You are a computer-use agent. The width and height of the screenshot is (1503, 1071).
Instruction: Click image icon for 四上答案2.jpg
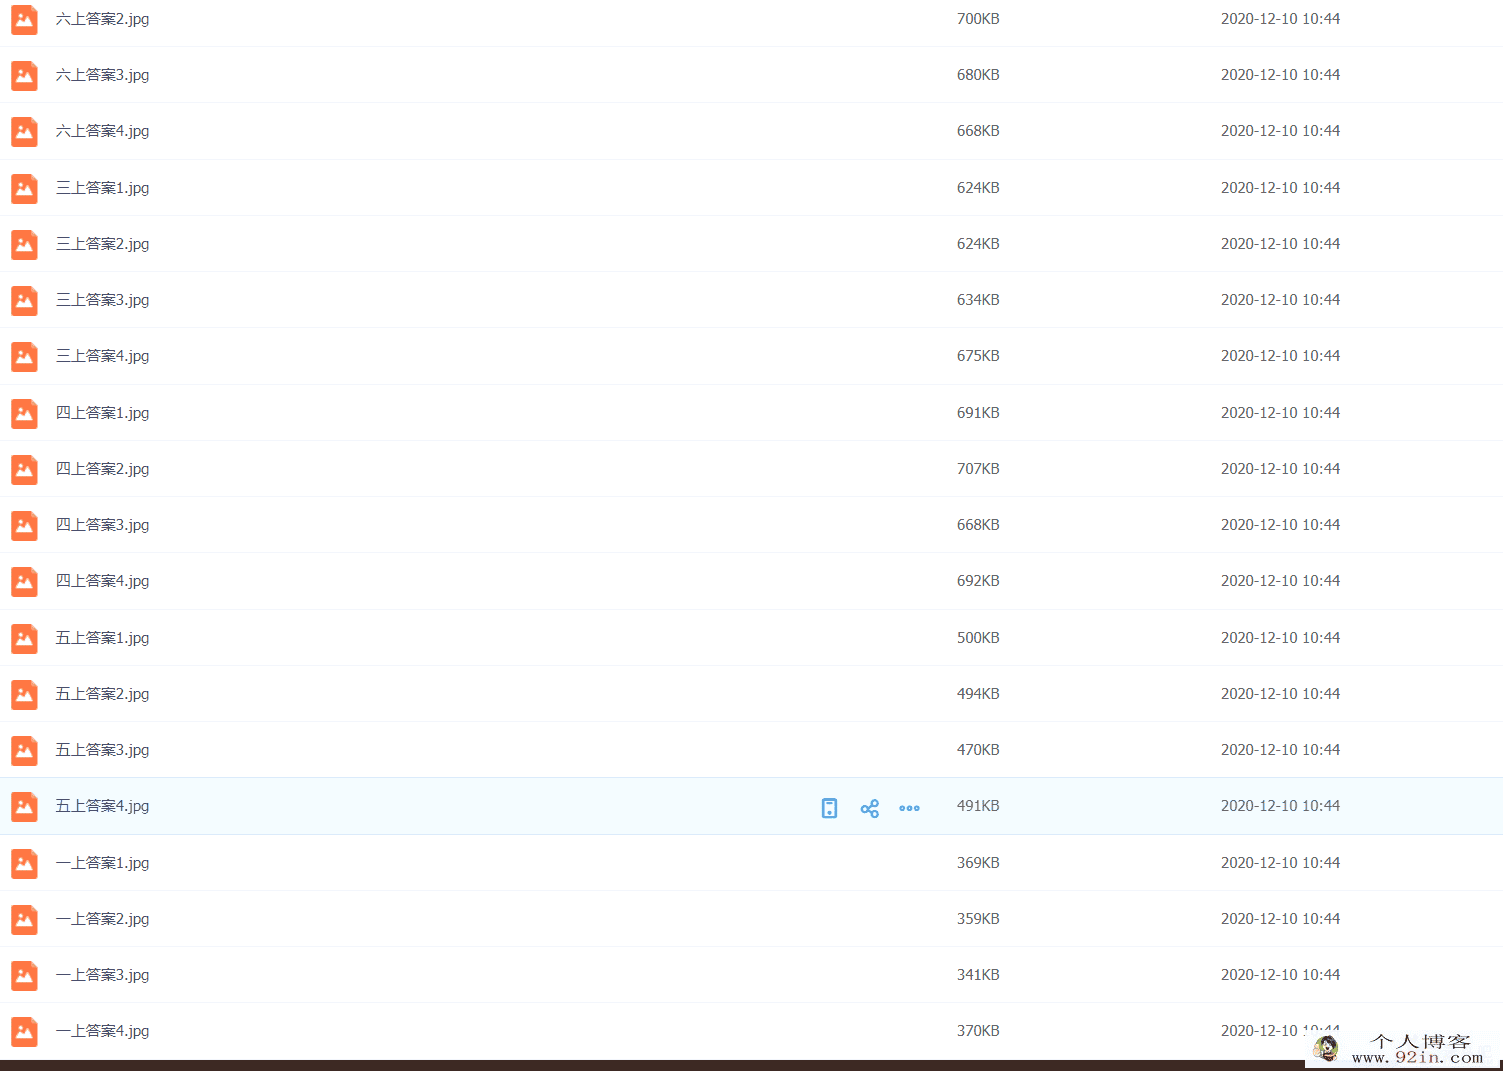click(24, 469)
